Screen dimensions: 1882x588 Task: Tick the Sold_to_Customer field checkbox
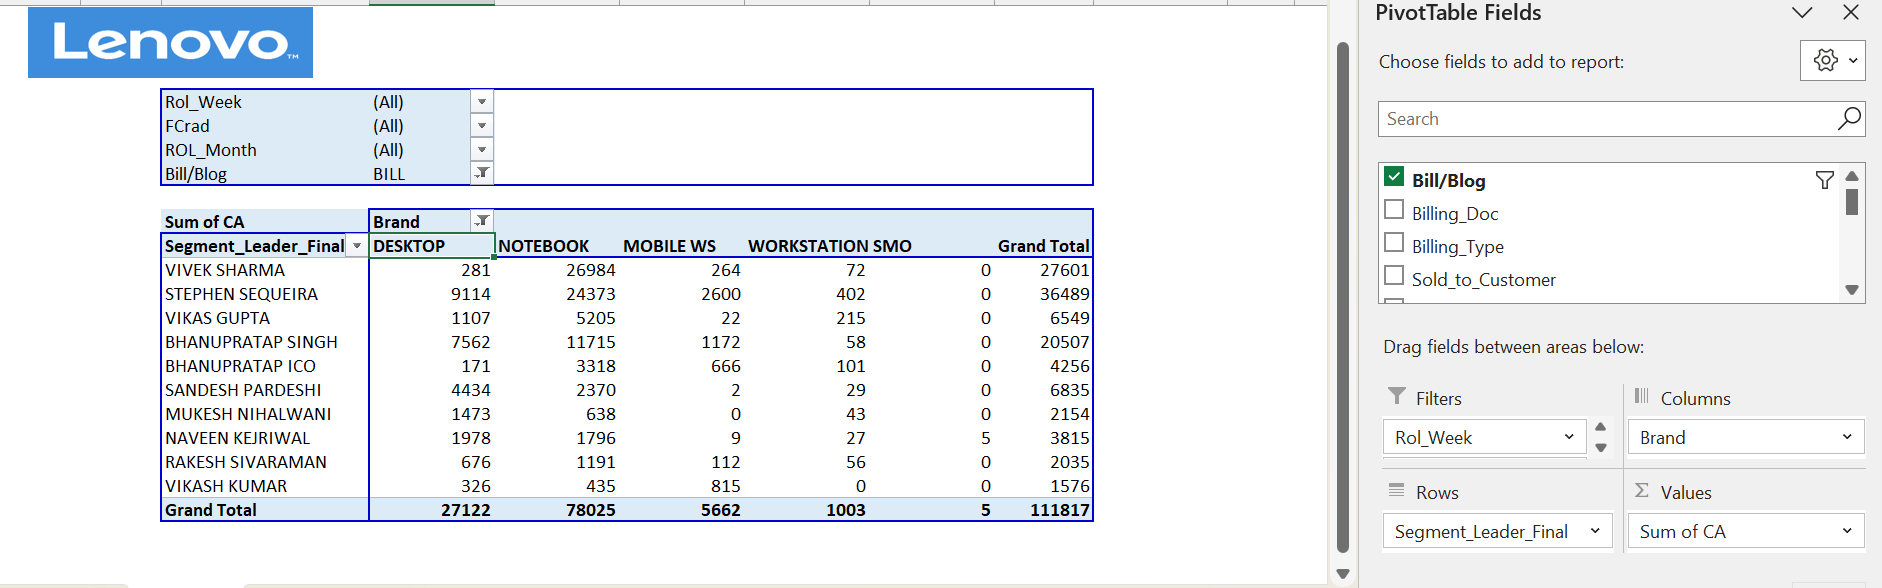point(1394,276)
